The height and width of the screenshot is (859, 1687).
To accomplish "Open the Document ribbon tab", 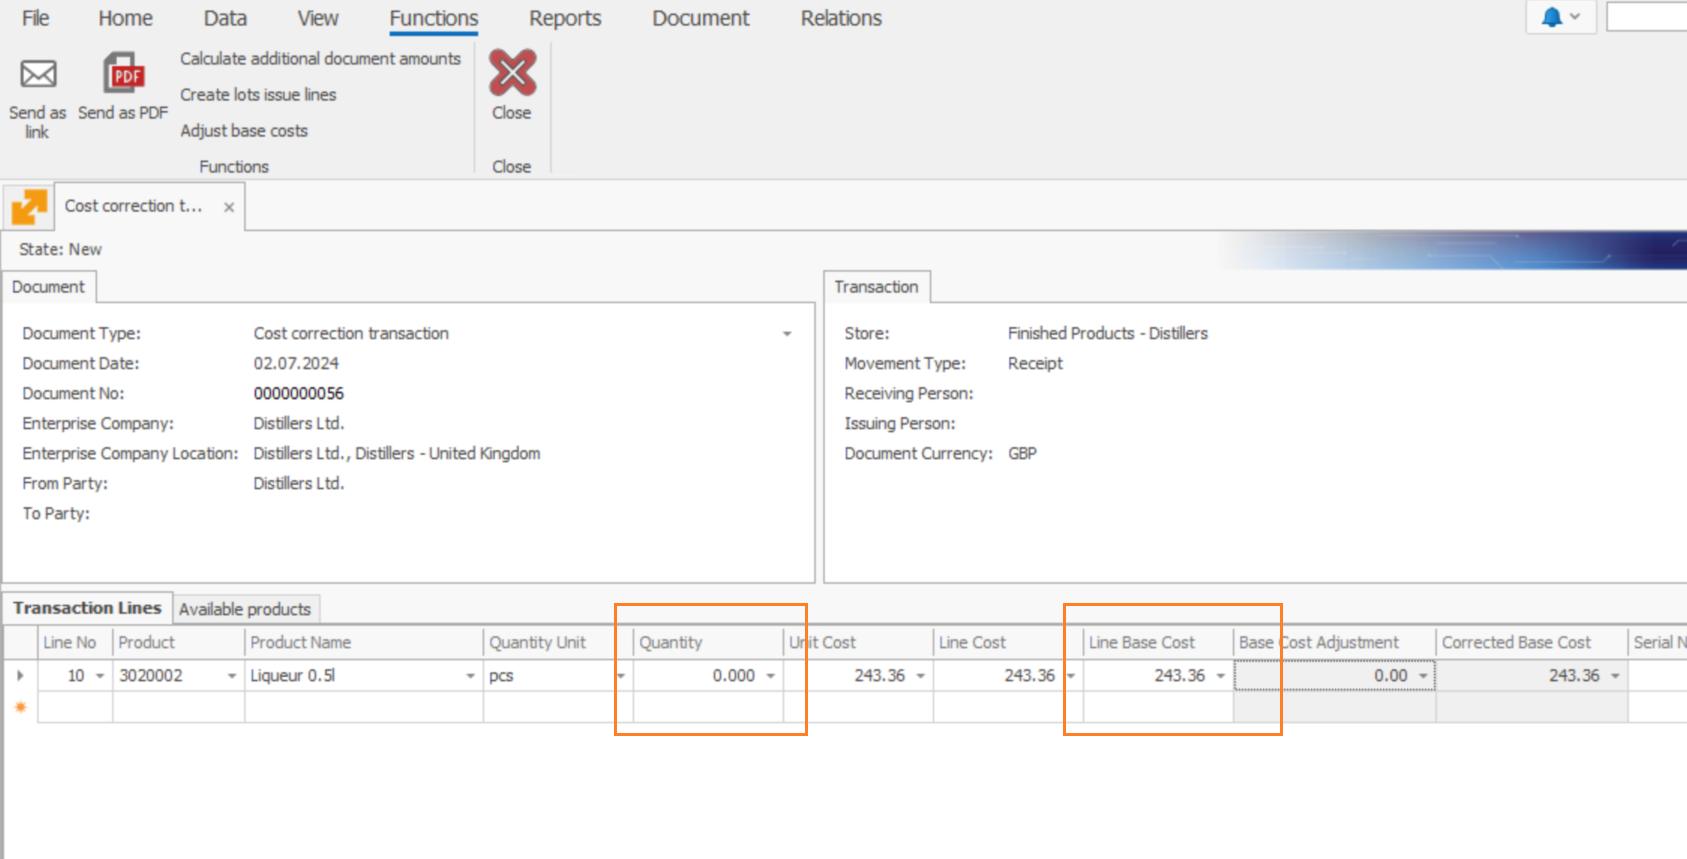I will click(x=700, y=18).
